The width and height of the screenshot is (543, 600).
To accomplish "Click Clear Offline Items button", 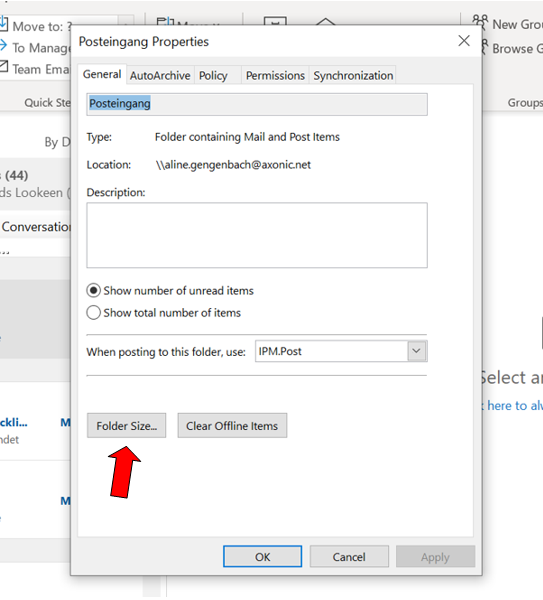I will 232,426.
